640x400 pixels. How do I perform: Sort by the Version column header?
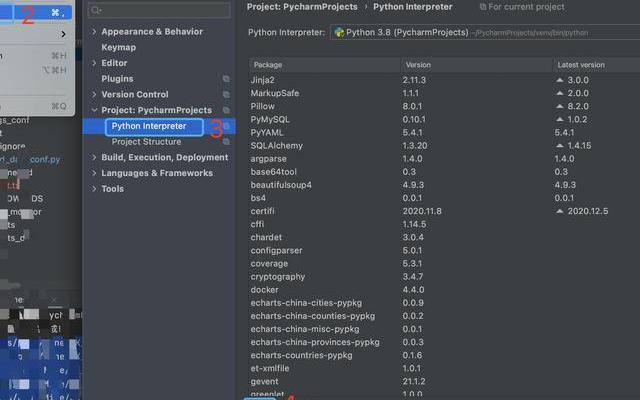tap(476, 65)
